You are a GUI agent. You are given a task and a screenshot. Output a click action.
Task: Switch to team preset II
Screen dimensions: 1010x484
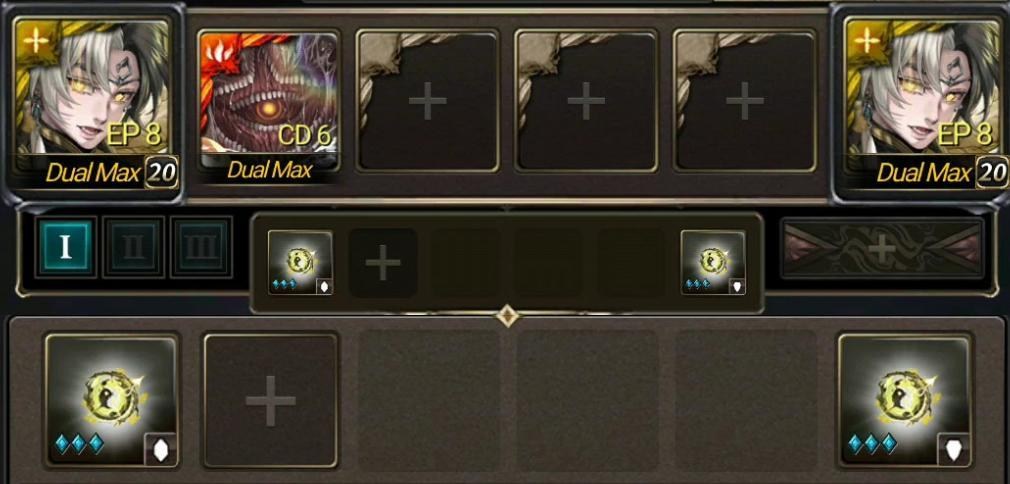point(134,247)
